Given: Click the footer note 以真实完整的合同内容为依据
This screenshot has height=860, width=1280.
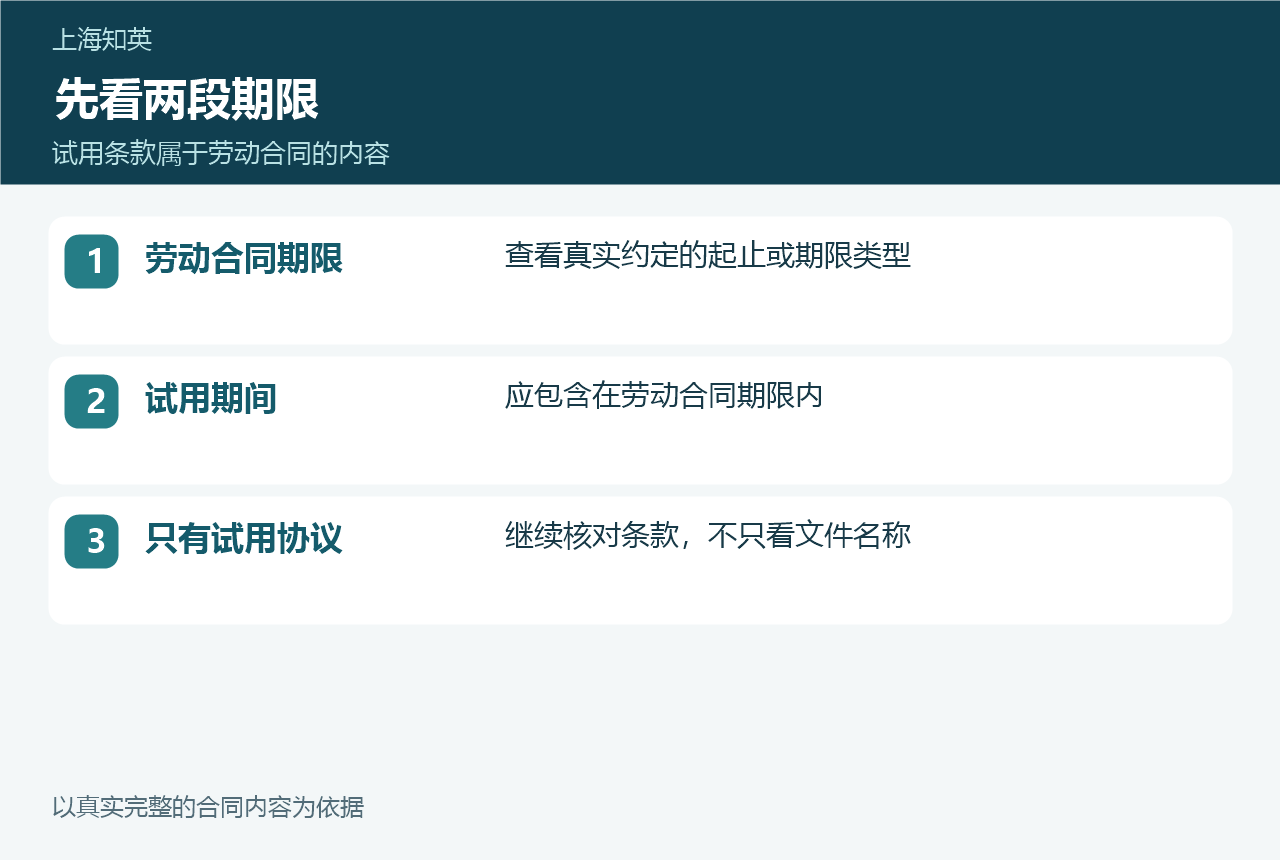Looking at the screenshot, I should (x=208, y=807).
